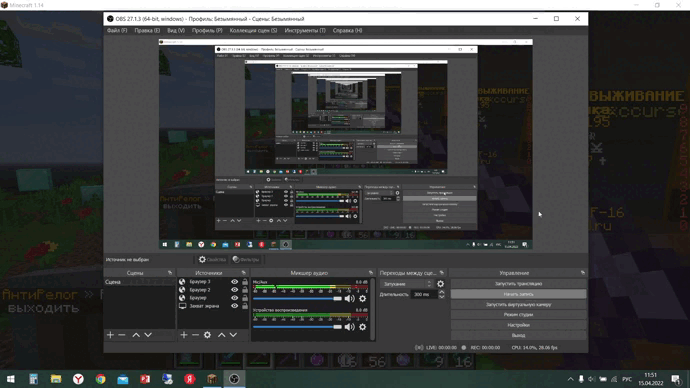Image resolution: width=690 pixels, height=388 pixels.
Task: Open Настройки button in Управление
Action: pos(518,325)
